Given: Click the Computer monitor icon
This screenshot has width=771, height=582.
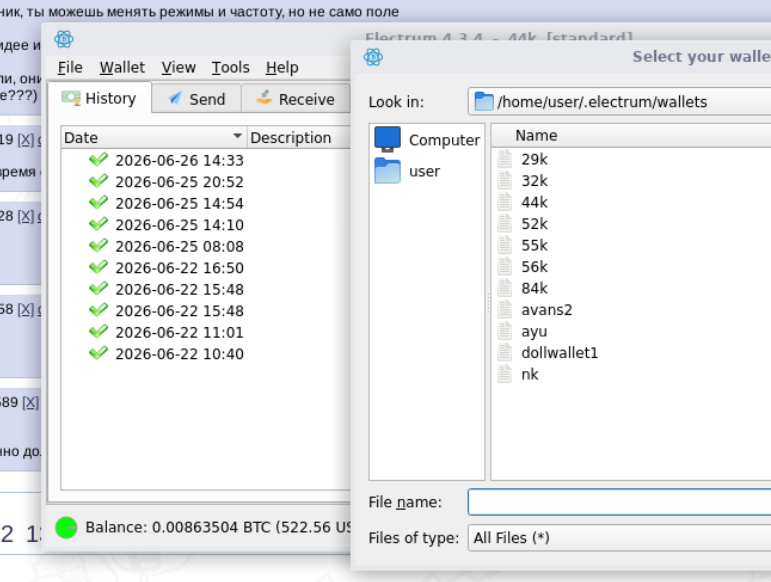Looking at the screenshot, I should coord(387,139).
